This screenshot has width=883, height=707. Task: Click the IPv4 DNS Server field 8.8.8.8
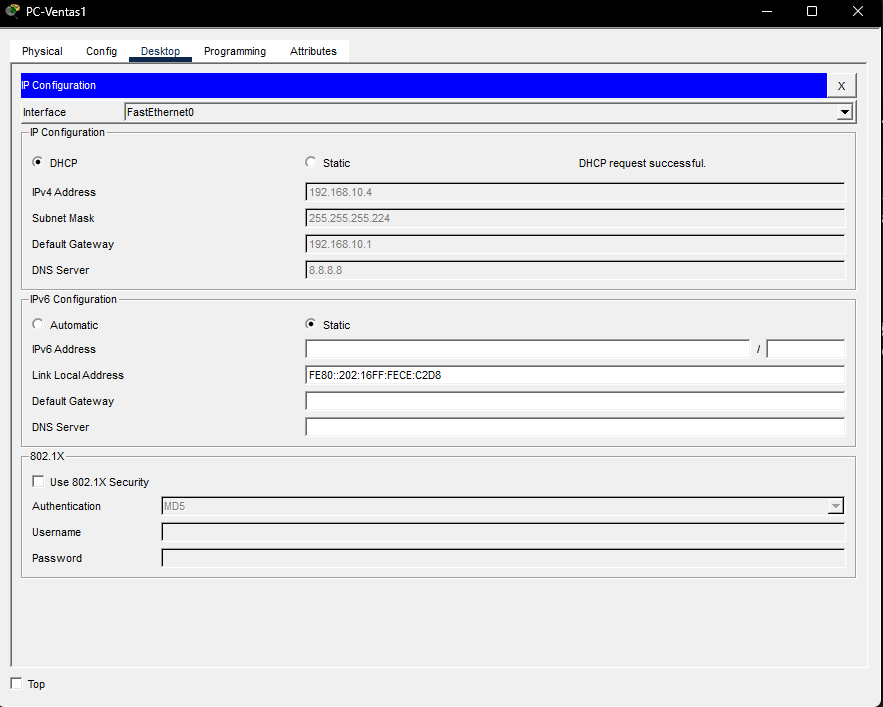[575, 270]
